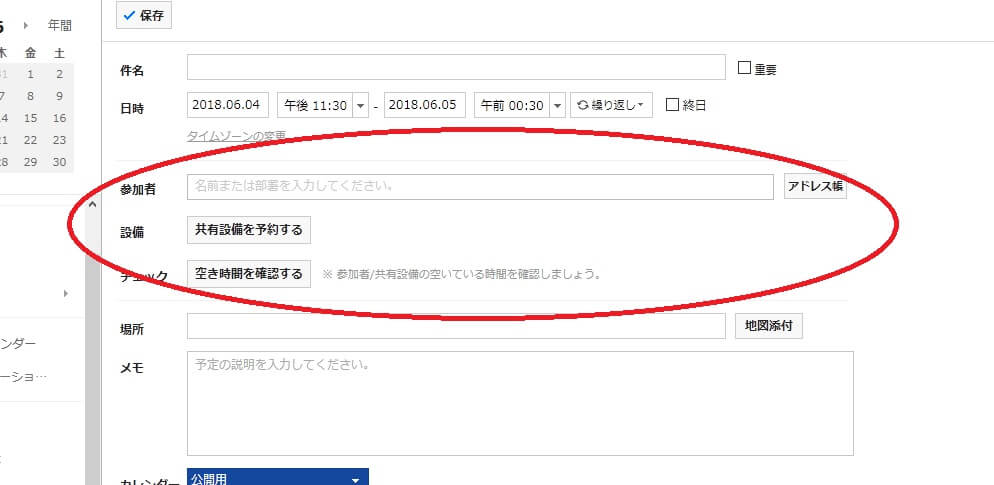Click the 地図添付 attach map button

pyautogui.click(x=768, y=326)
